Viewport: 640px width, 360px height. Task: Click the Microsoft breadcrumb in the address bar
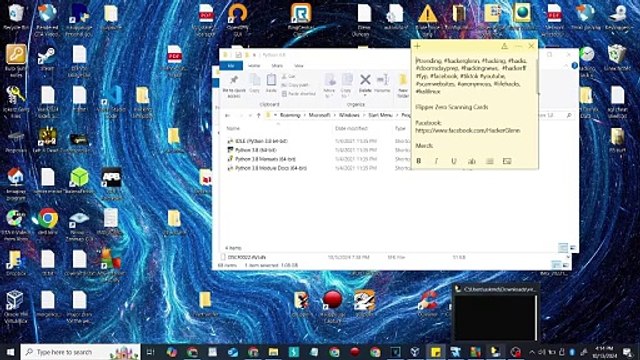tap(319, 116)
